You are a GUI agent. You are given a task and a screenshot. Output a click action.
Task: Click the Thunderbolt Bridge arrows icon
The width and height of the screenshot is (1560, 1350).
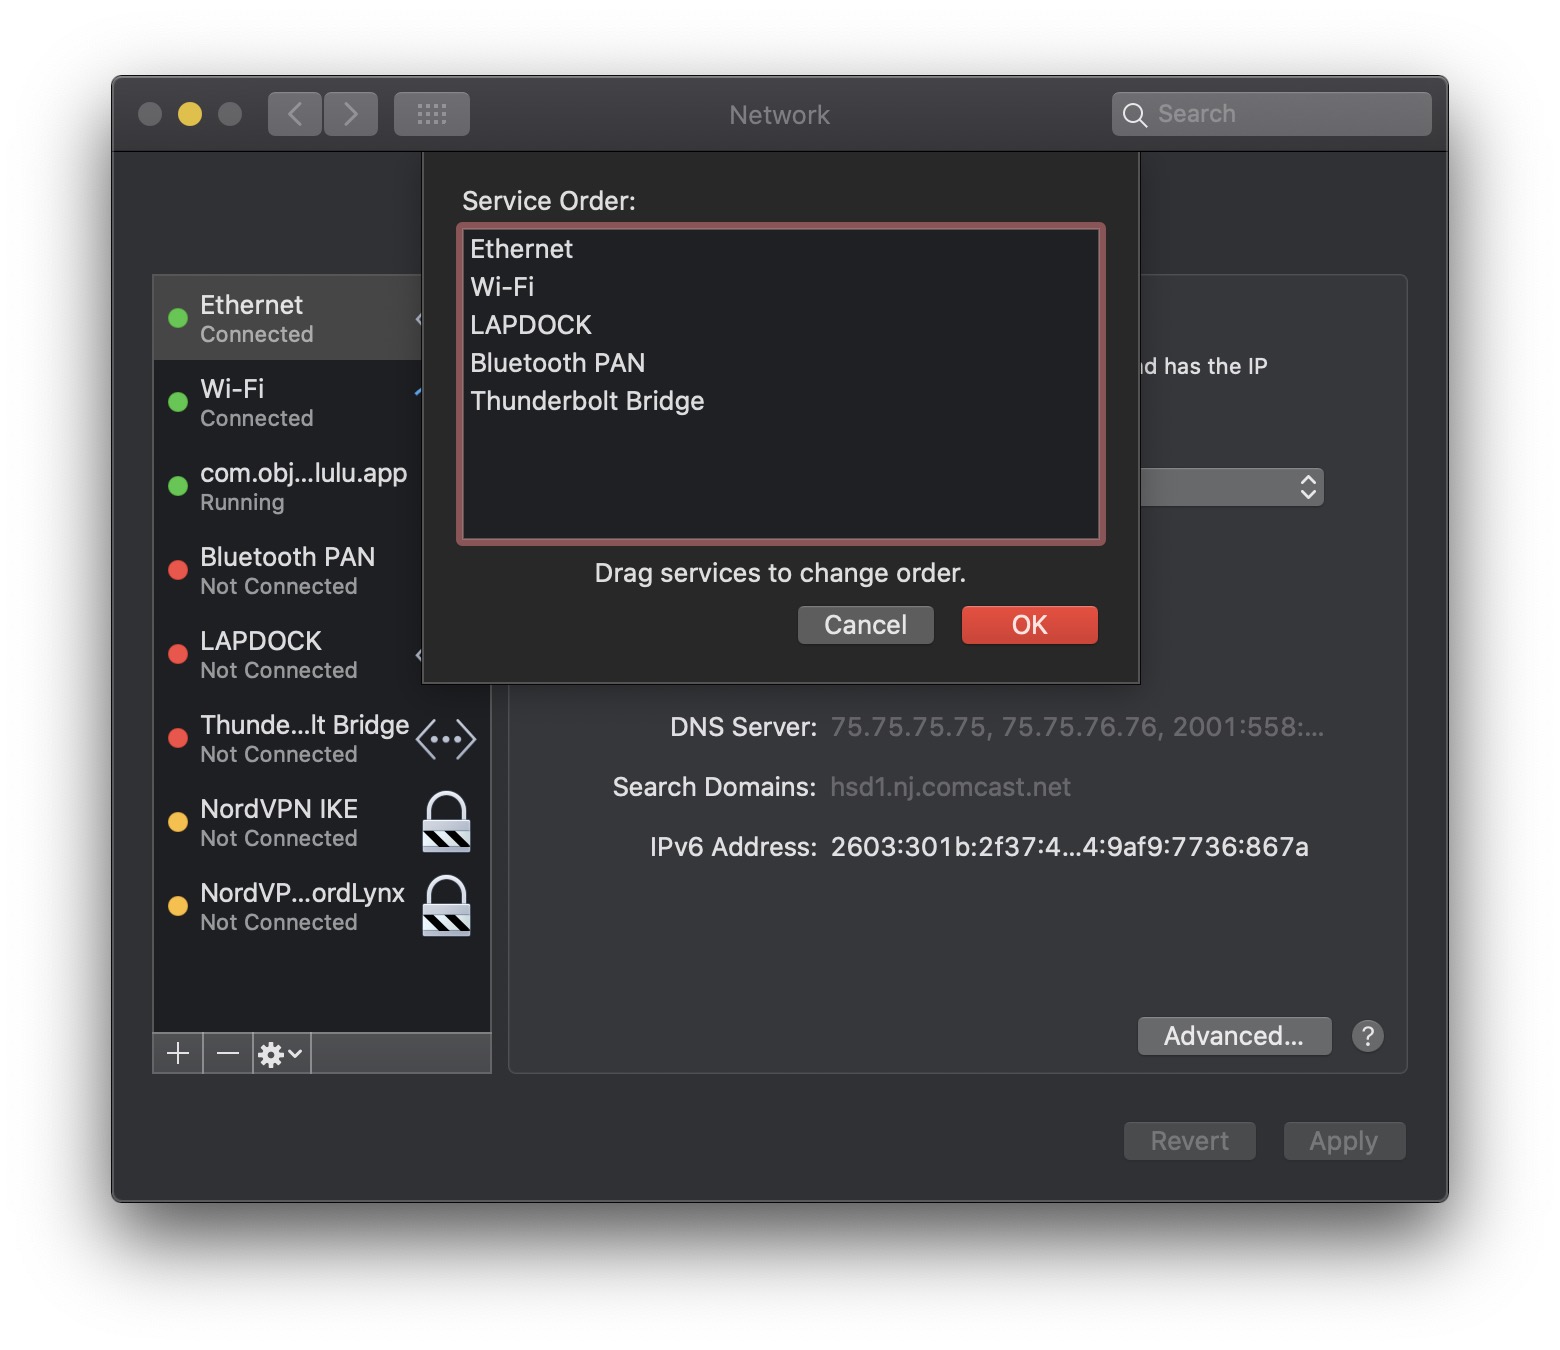click(446, 740)
